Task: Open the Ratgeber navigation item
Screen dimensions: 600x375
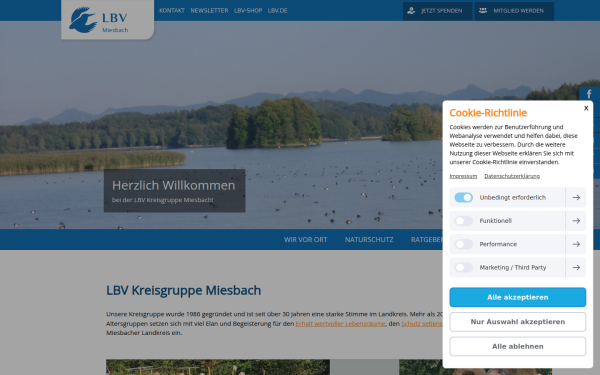Action: click(x=427, y=240)
